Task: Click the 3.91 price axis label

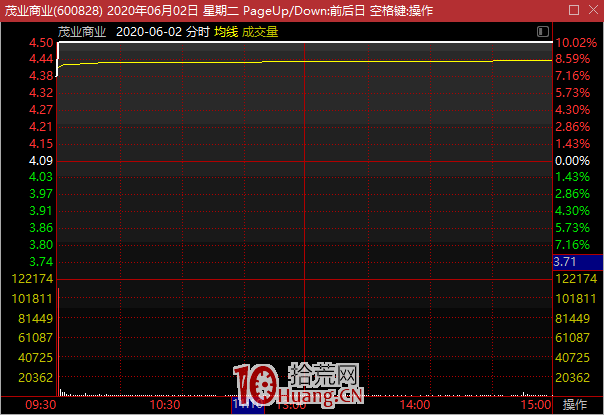Action: coord(41,211)
